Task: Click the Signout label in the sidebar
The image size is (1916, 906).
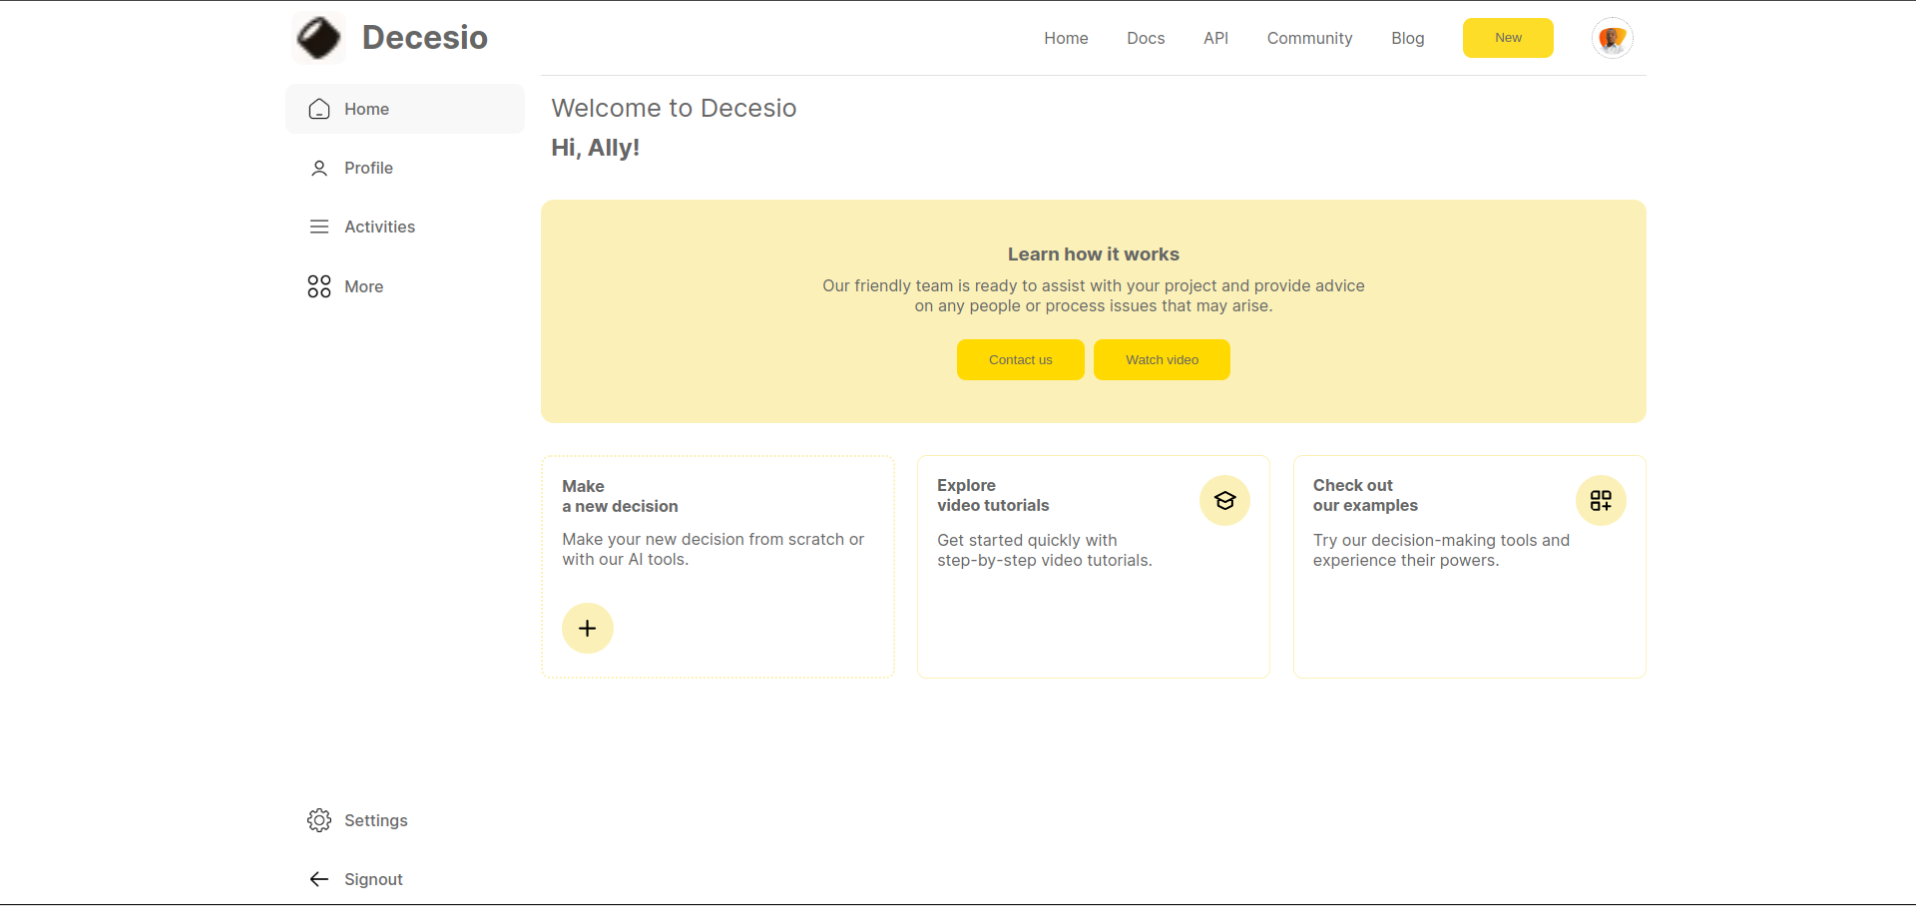Action: coord(374,879)
